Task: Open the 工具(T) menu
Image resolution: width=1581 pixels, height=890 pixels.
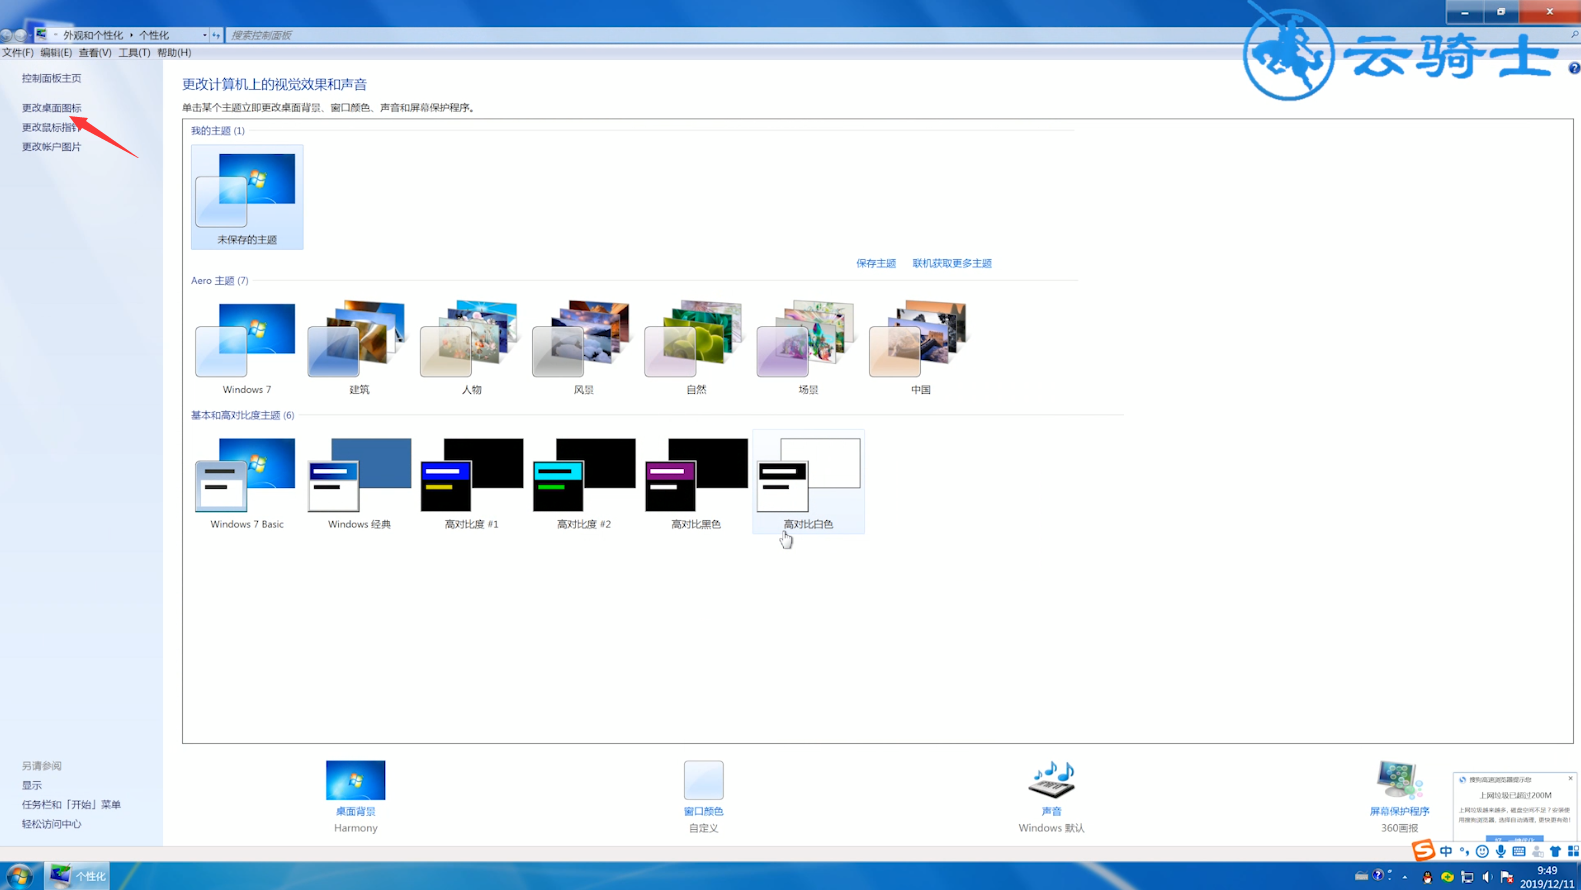Action: (x=134, y=53)
